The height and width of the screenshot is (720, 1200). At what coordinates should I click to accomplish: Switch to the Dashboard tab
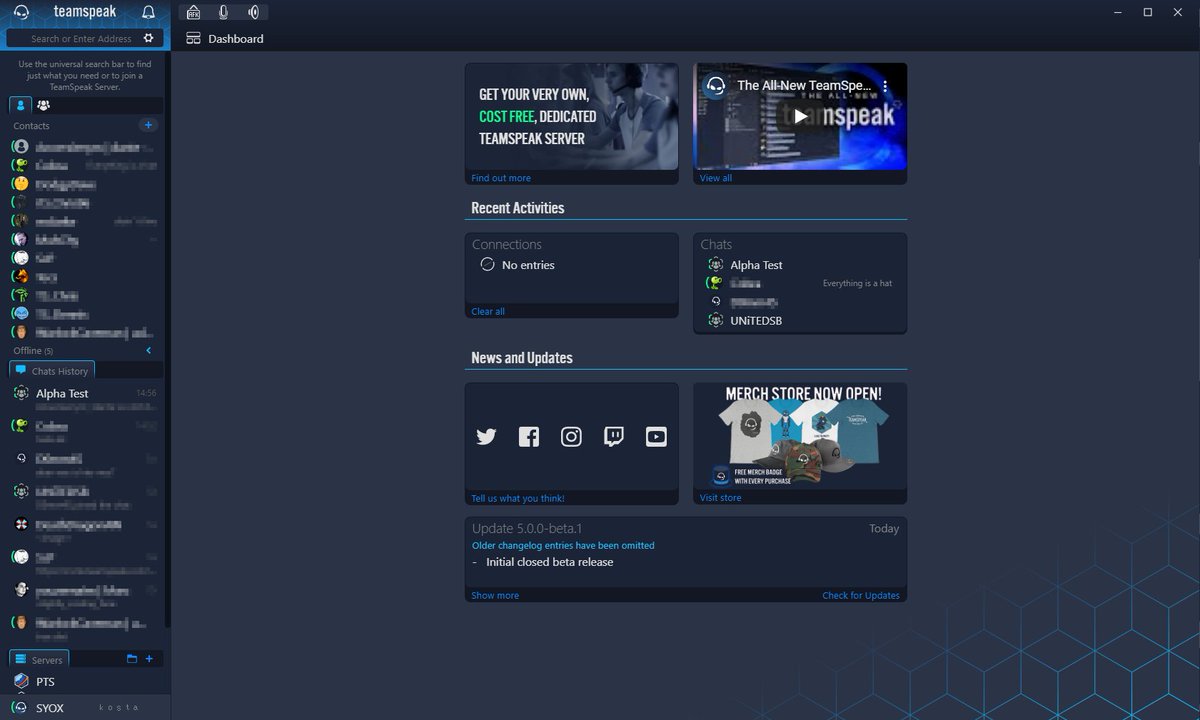click(x=226, y=38)
